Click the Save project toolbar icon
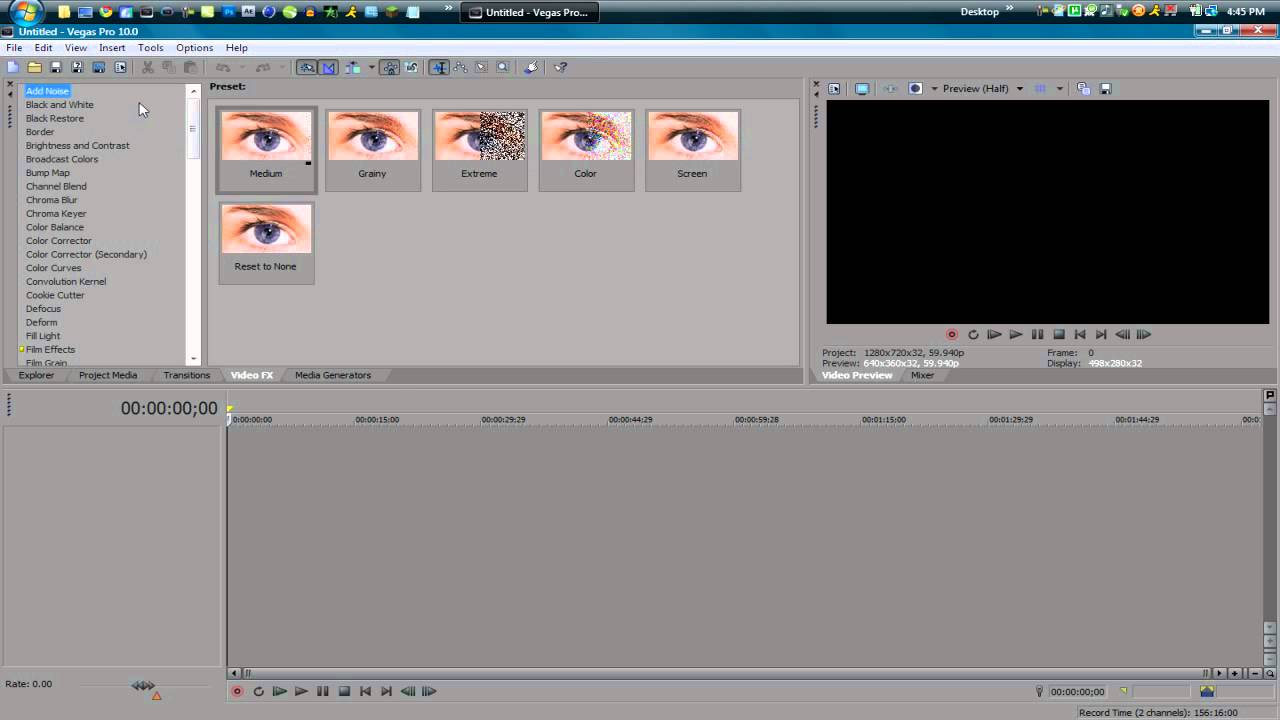 pos(56,67)
